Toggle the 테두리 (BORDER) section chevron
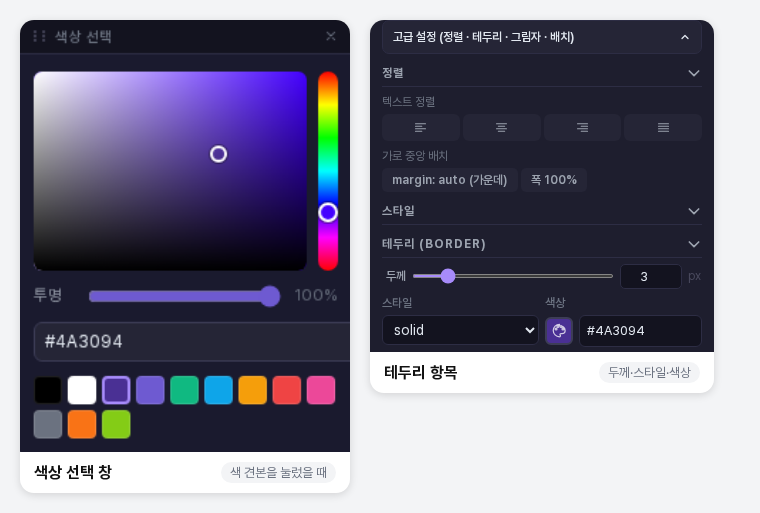 694,244
